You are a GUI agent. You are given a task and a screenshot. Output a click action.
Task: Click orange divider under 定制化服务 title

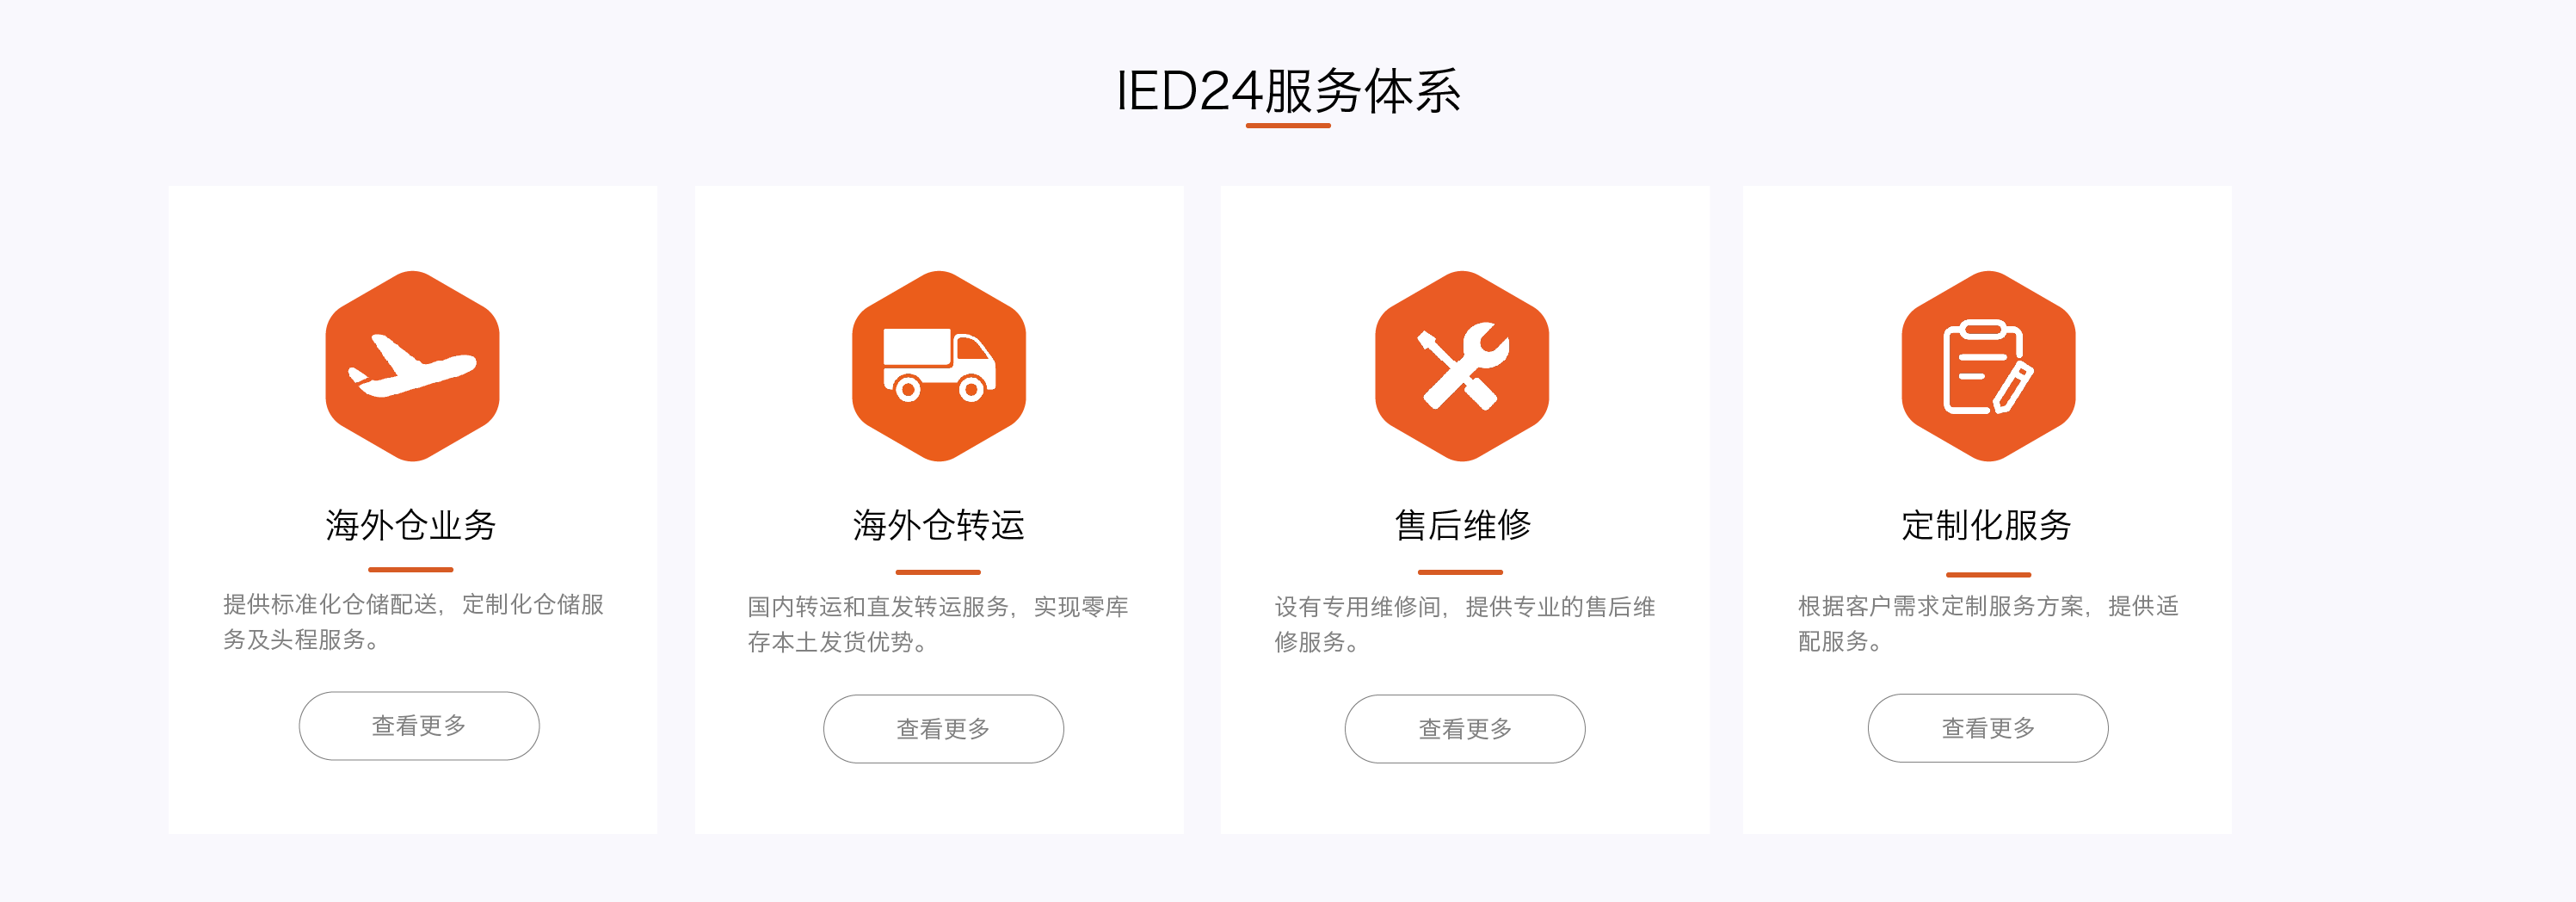(x=1988, y=575)
